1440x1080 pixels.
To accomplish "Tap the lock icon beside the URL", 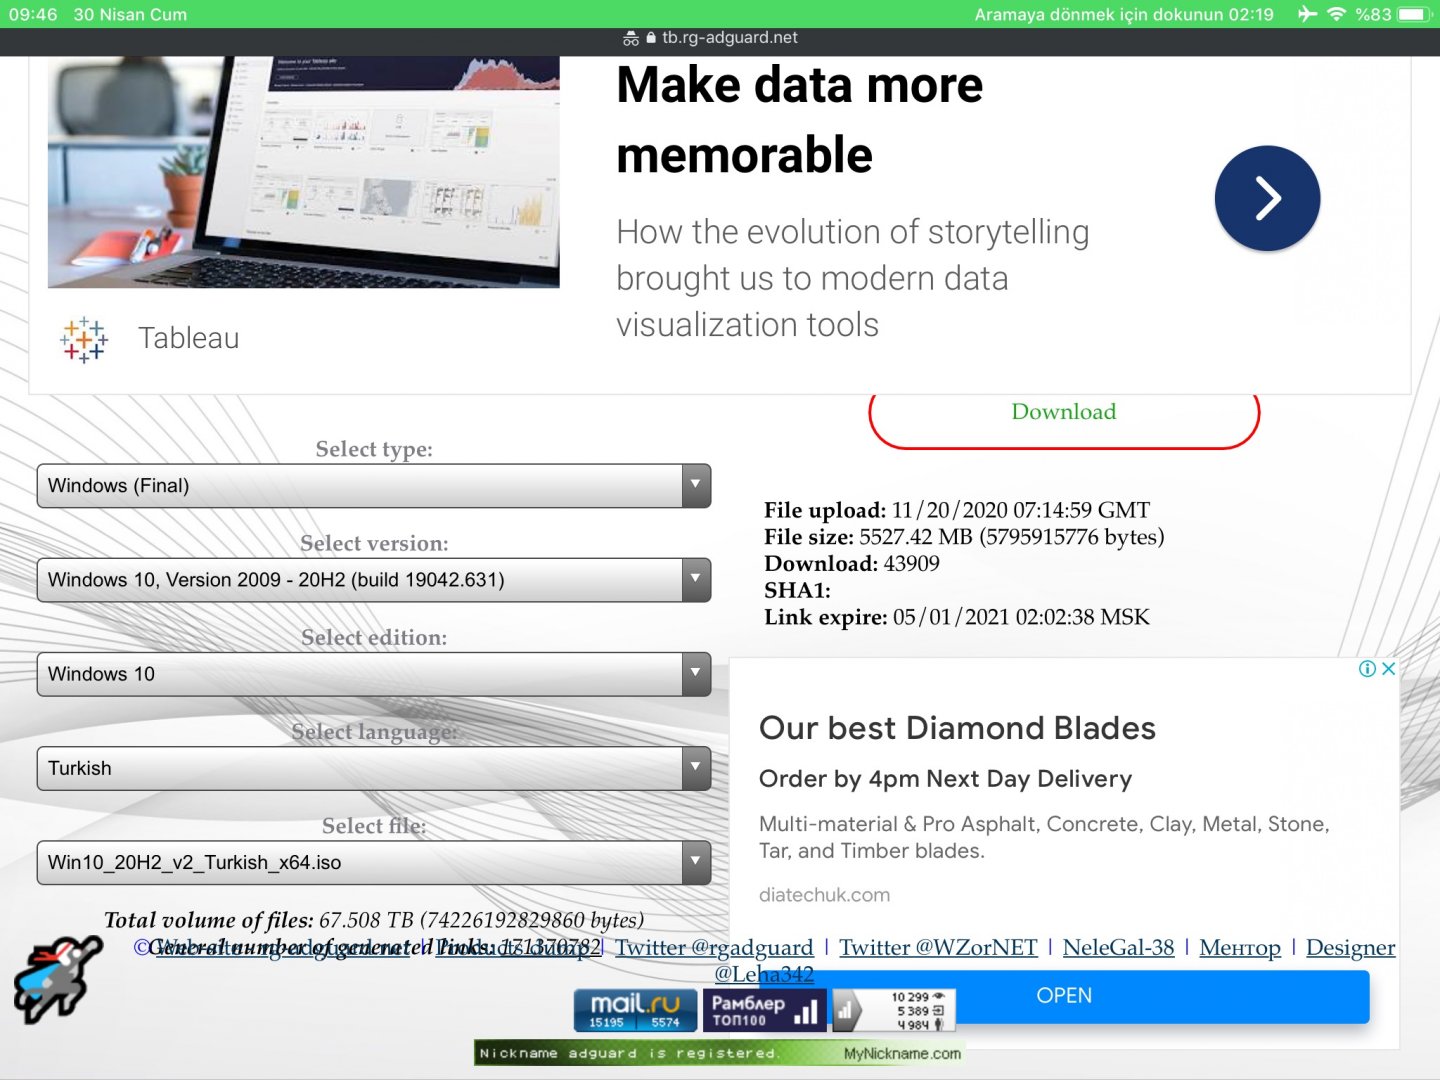I will pyautogui.click(x=651, y=38).
